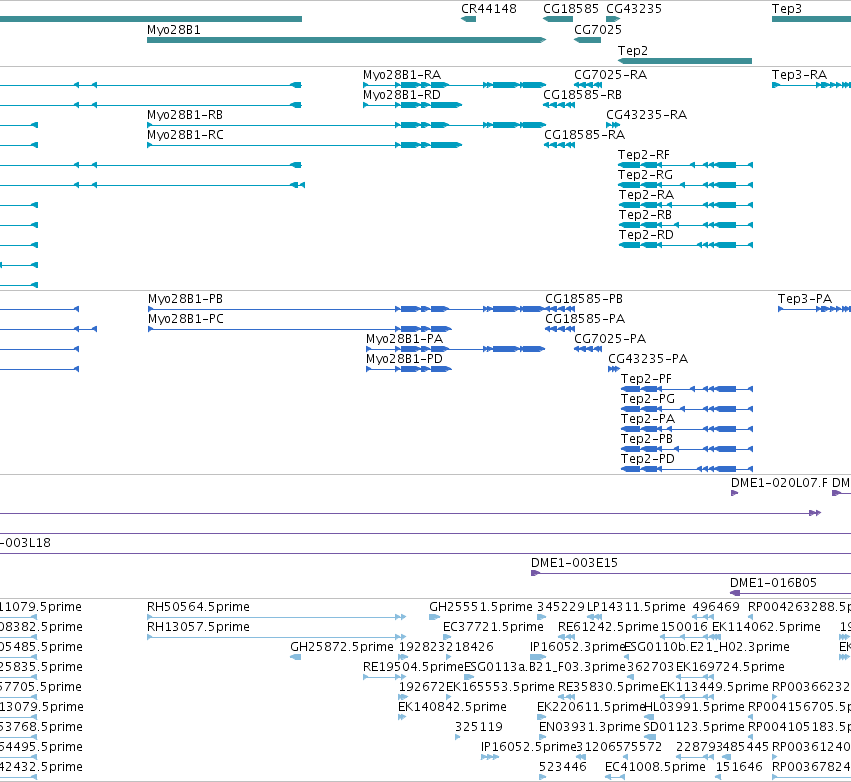Select transcript Tep2-RB

[685, 225]
